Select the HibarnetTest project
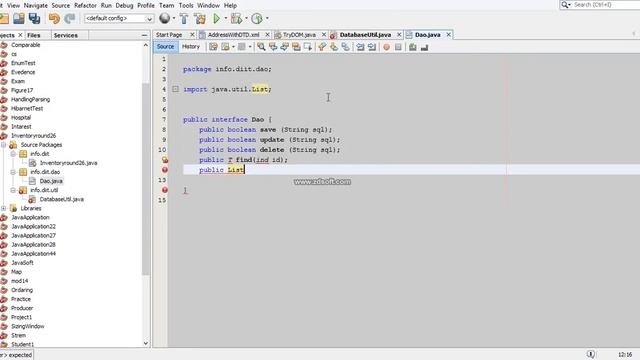Screen dimensions: 640x360 (27, 109)
